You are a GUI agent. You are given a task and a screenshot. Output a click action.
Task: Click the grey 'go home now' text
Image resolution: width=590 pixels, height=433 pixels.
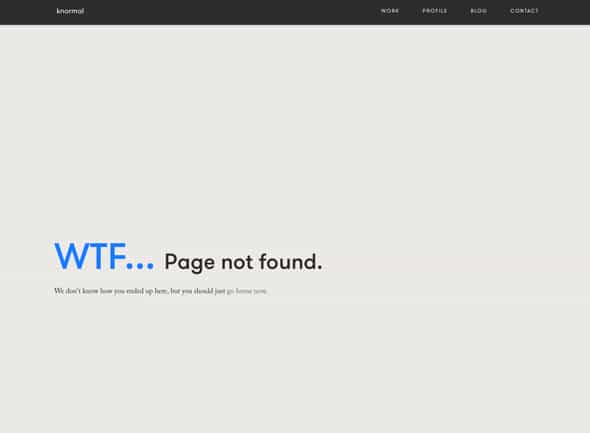pyautogui.click(x=247, y=291)
